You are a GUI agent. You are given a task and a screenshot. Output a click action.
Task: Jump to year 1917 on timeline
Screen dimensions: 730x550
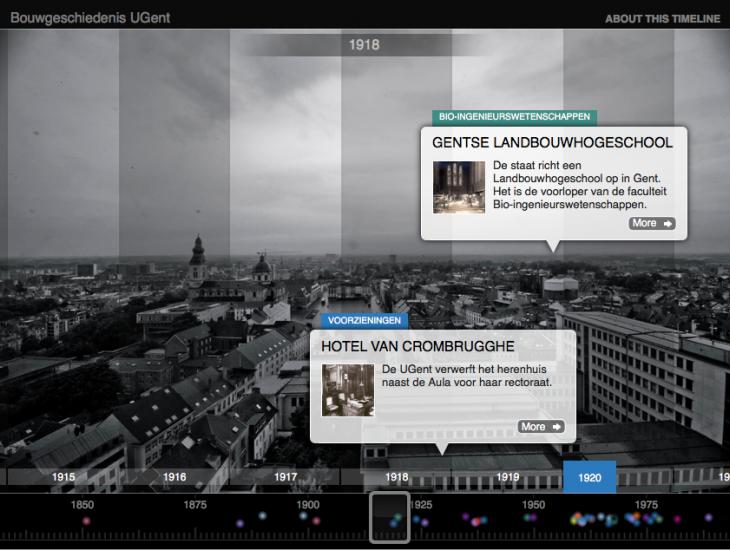coord(285,477)
